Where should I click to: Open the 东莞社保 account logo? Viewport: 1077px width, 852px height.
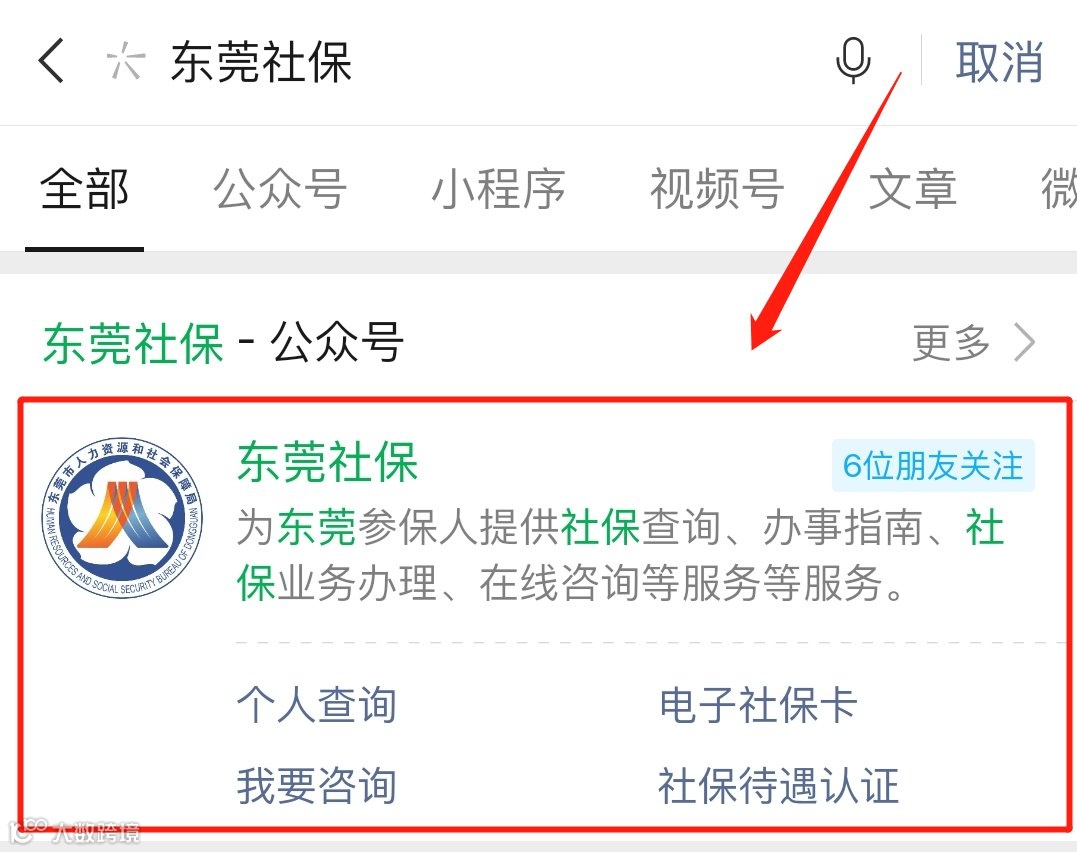[x=122, y=517]
